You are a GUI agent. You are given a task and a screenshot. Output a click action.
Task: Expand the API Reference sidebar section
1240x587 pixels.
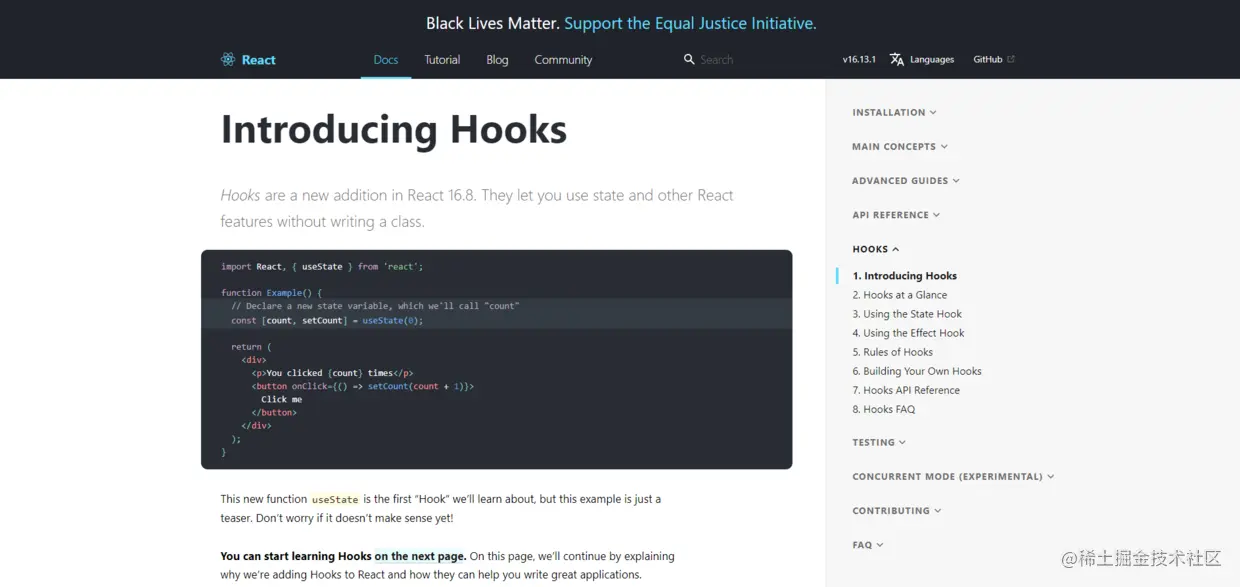(896, 215)
